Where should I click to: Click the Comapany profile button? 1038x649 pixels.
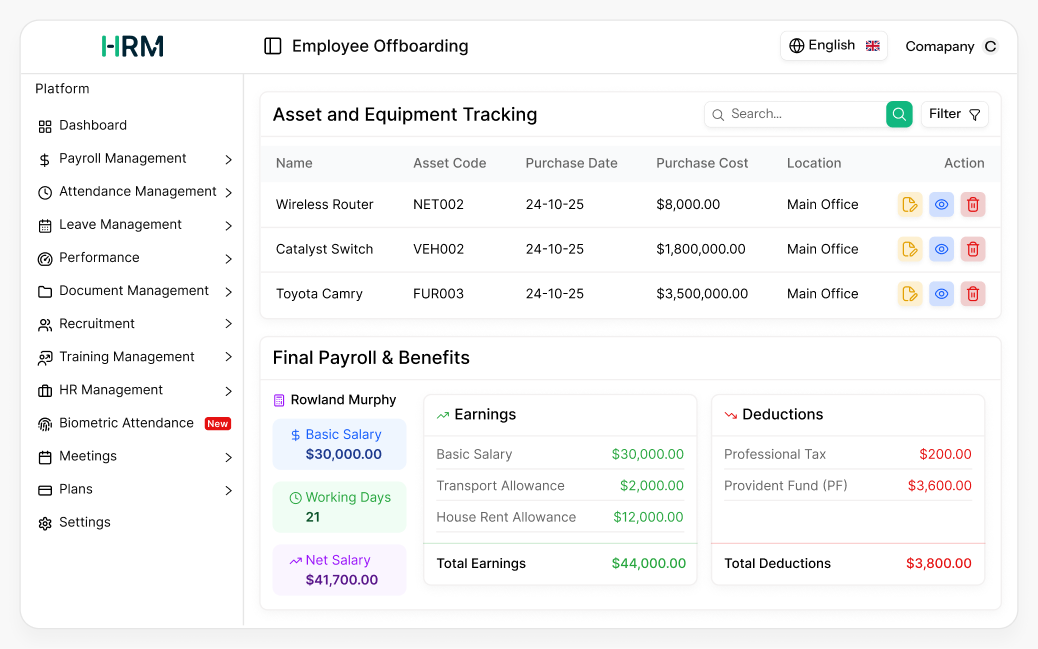949,46
